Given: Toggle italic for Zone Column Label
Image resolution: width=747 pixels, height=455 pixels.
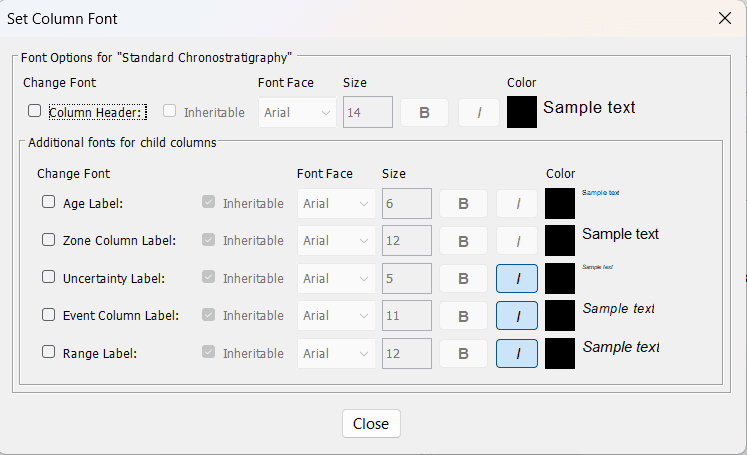Looking at the screenshot, I should tap(517, 241).
